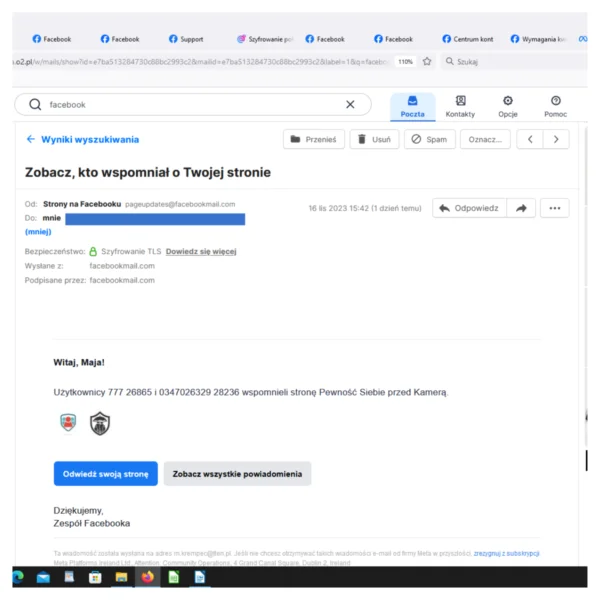Screen dimensions: 600x600
Task: Open the Poczta mail tab
Action: pos(412,105)
